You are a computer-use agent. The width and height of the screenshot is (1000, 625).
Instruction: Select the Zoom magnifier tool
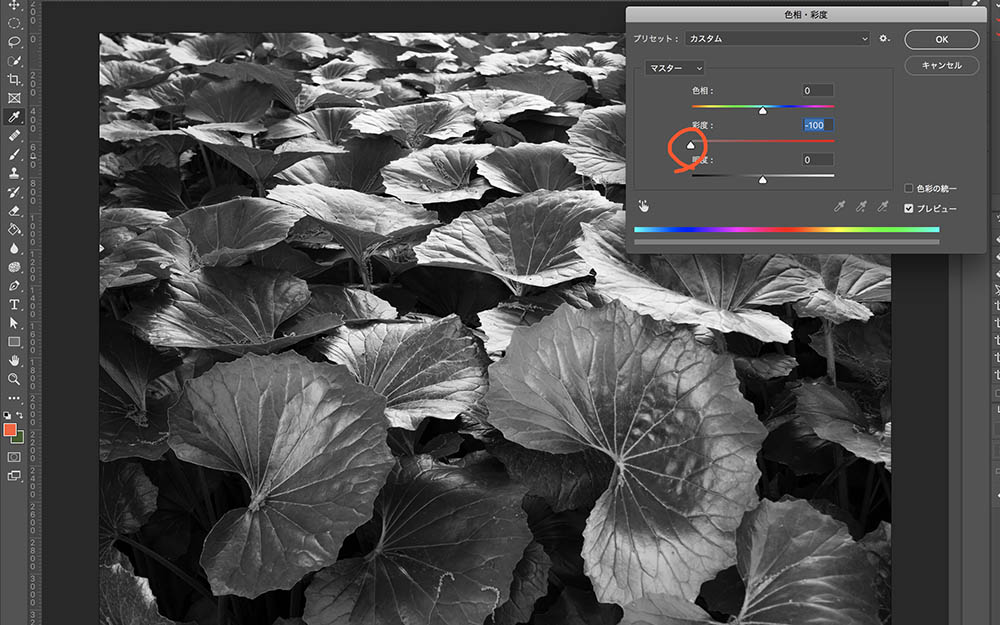point(14,379)
